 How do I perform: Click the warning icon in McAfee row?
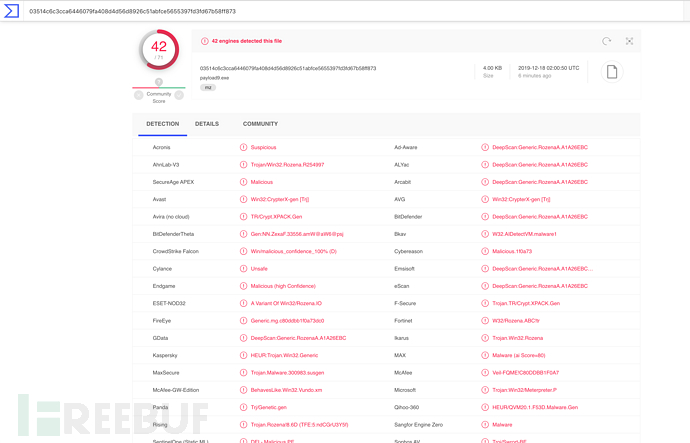(x=485, y=373)
